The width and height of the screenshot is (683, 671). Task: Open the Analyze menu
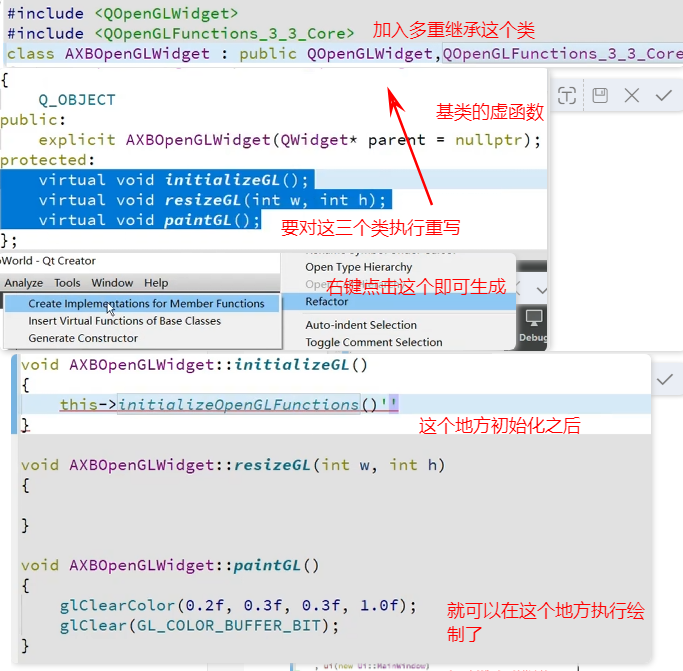click(24, 283)
